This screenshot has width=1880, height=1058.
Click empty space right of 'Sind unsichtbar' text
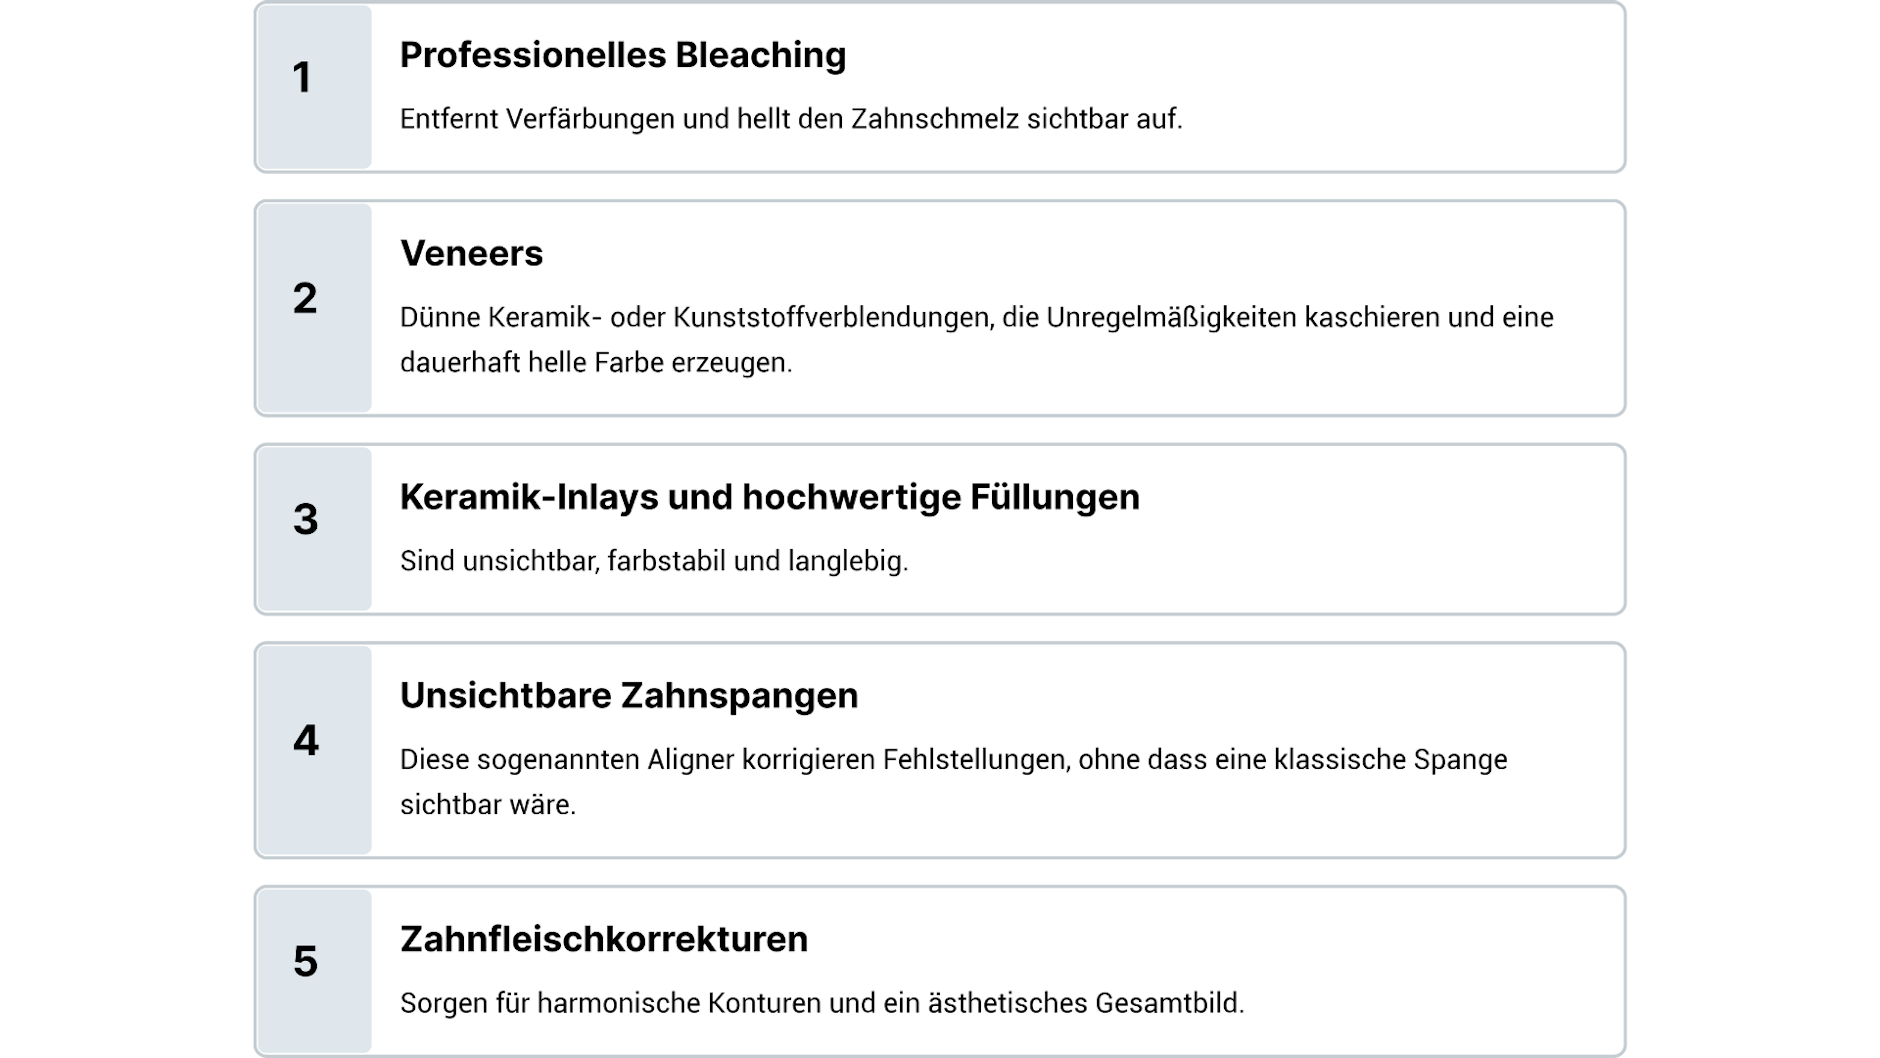point(1250,561)
